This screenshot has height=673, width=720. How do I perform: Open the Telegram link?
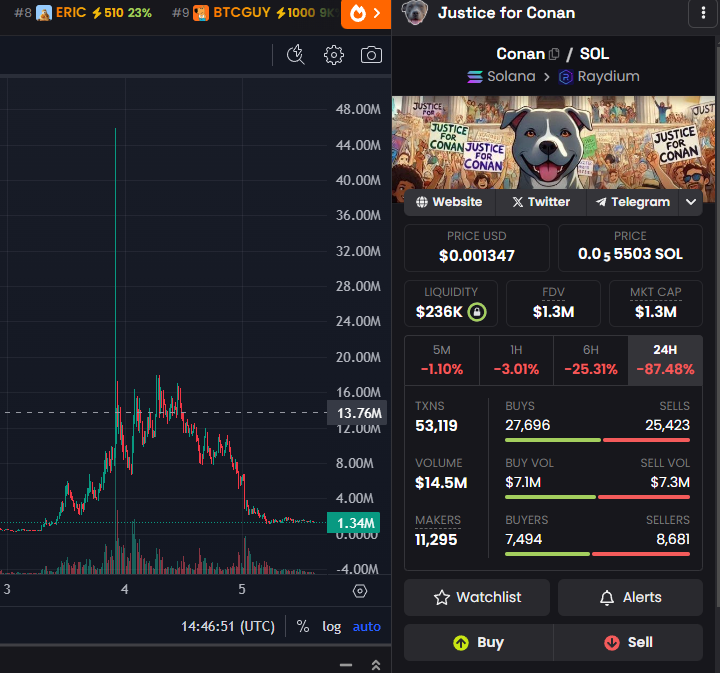633,202
